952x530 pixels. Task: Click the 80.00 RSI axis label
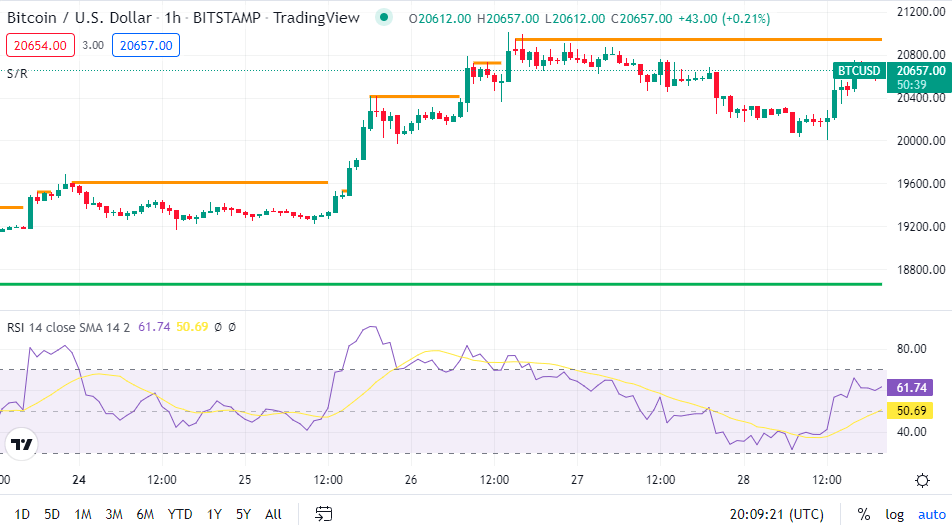click(x=911, y=348)
